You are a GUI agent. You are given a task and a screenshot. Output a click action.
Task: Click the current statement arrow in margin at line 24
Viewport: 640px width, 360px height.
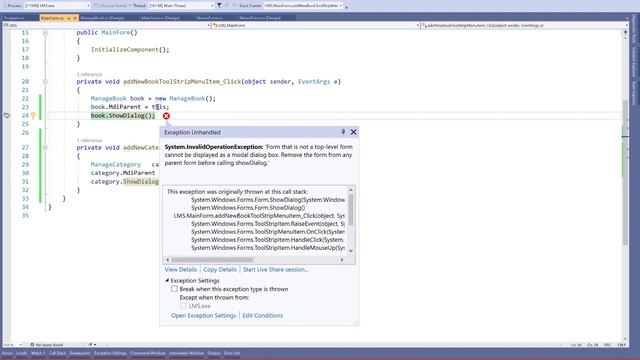pos(7,116)
